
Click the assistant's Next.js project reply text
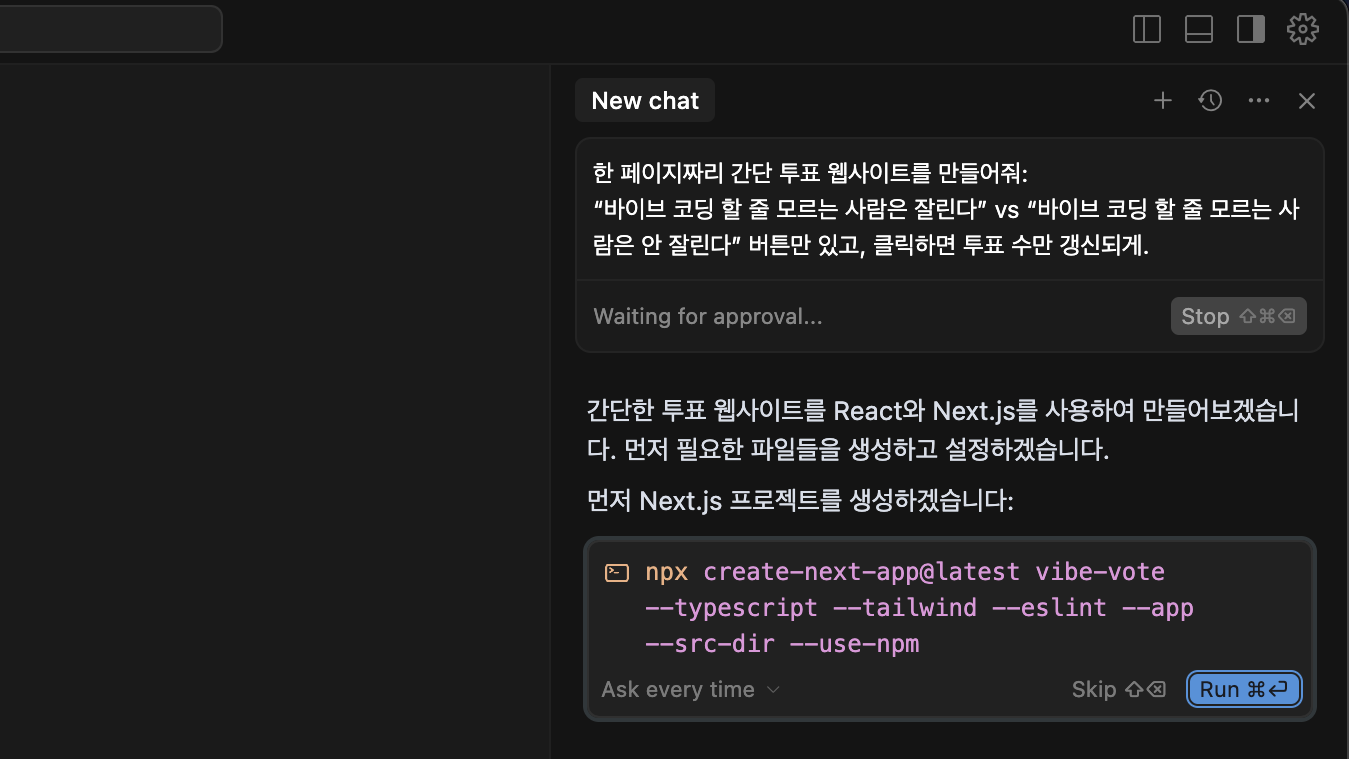(x=945, y=430)
